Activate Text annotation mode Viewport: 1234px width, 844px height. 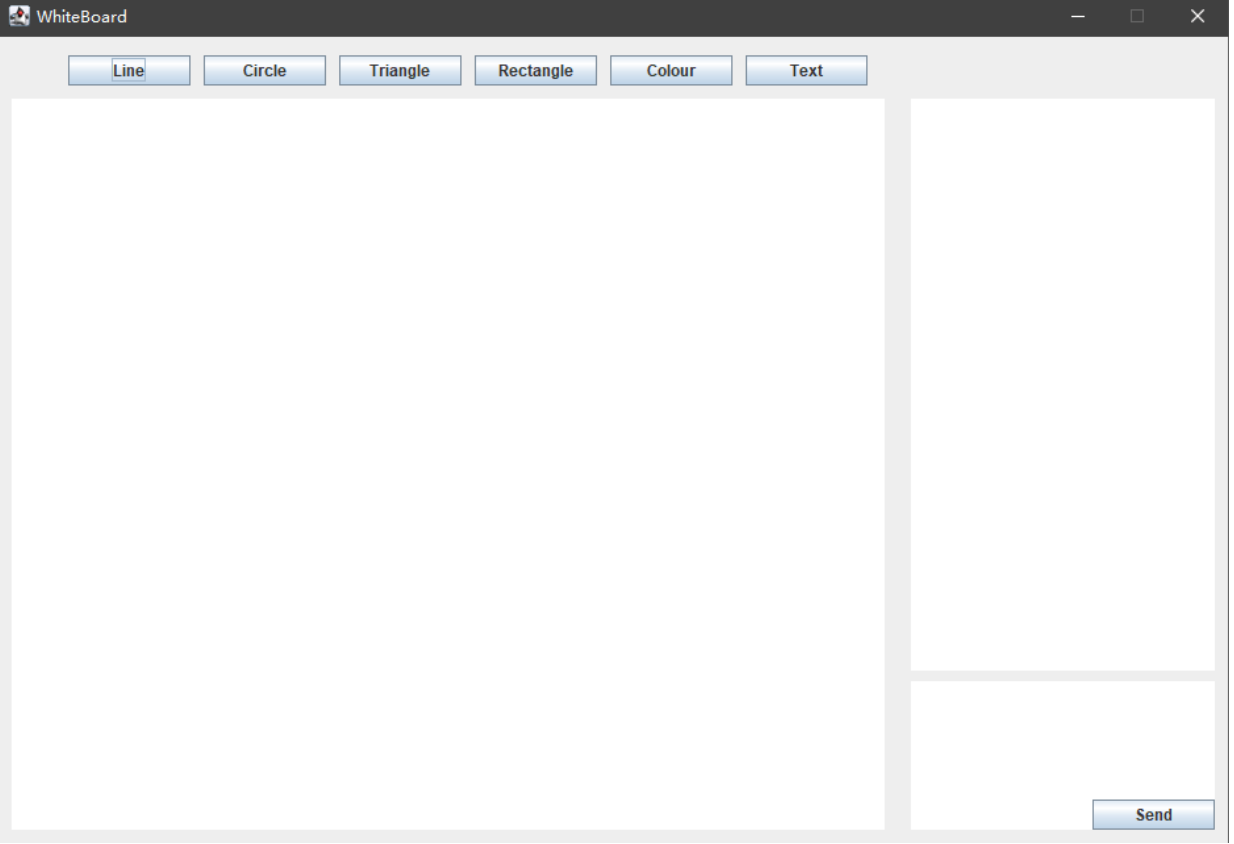[x=807, y=70]
